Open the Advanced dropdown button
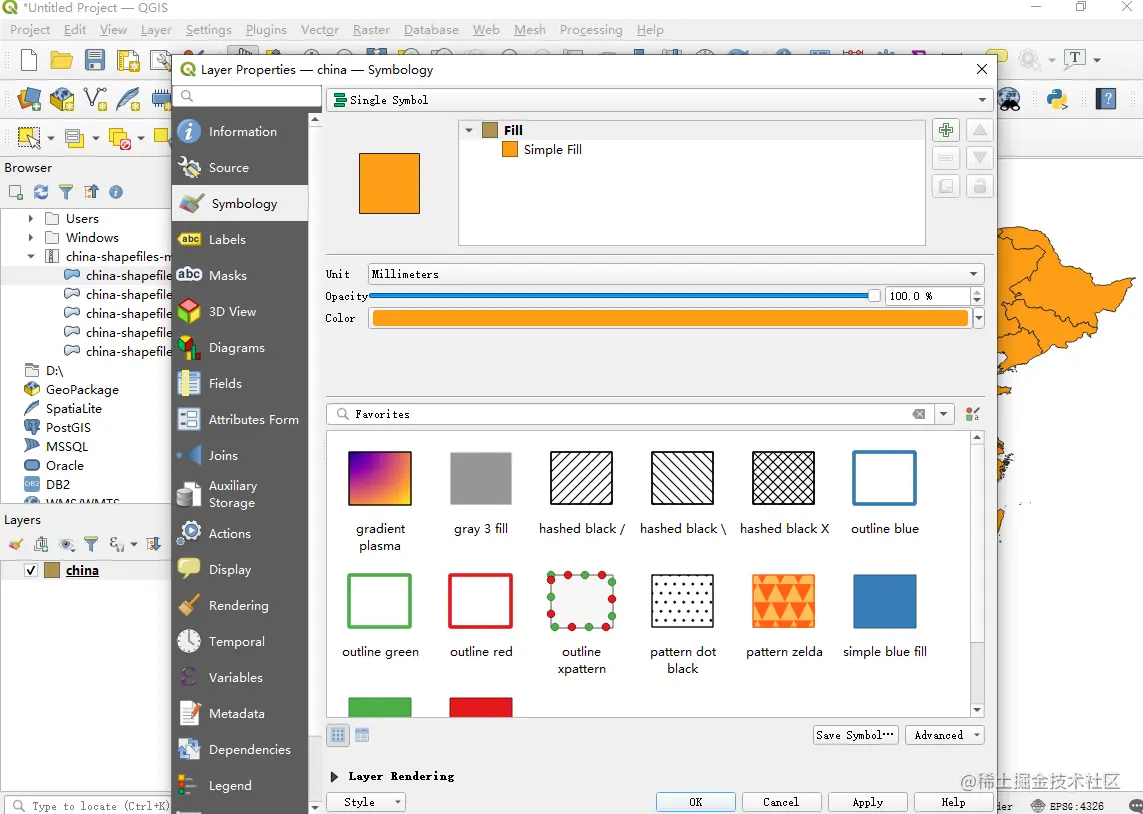1143x814 pixels. (x=945, y=735)
